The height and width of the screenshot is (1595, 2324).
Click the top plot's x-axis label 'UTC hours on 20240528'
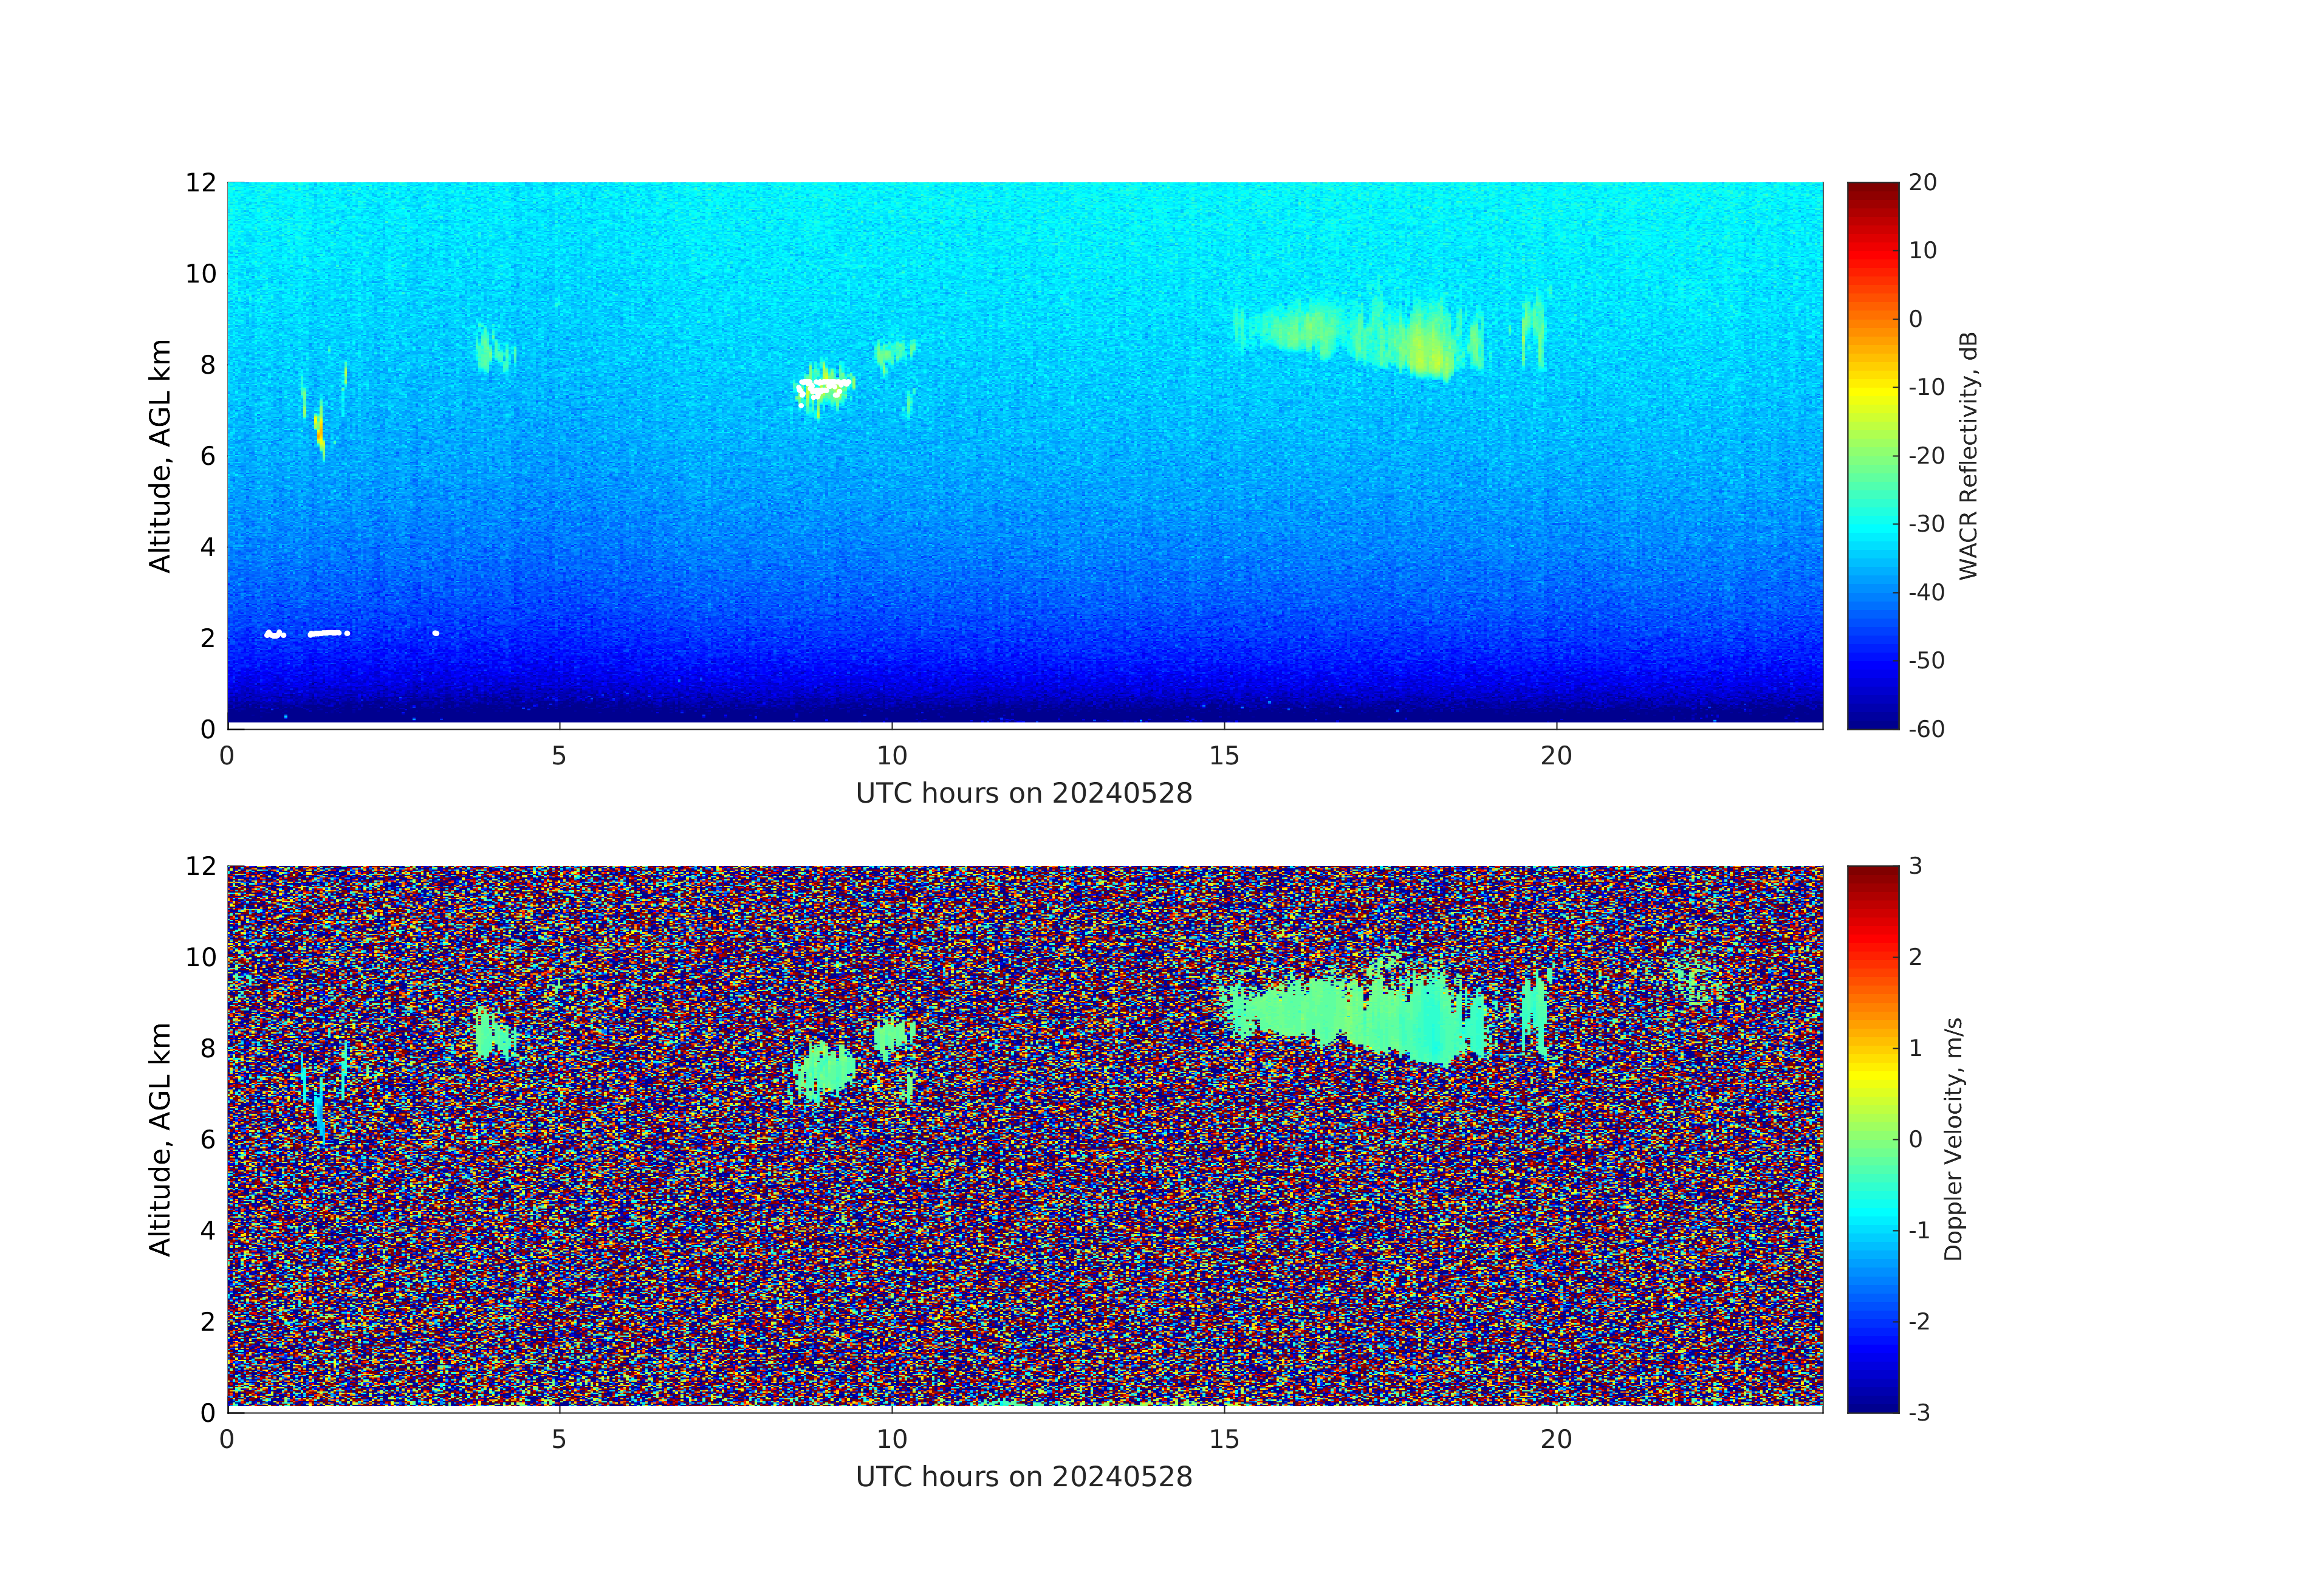(1024, 794)
